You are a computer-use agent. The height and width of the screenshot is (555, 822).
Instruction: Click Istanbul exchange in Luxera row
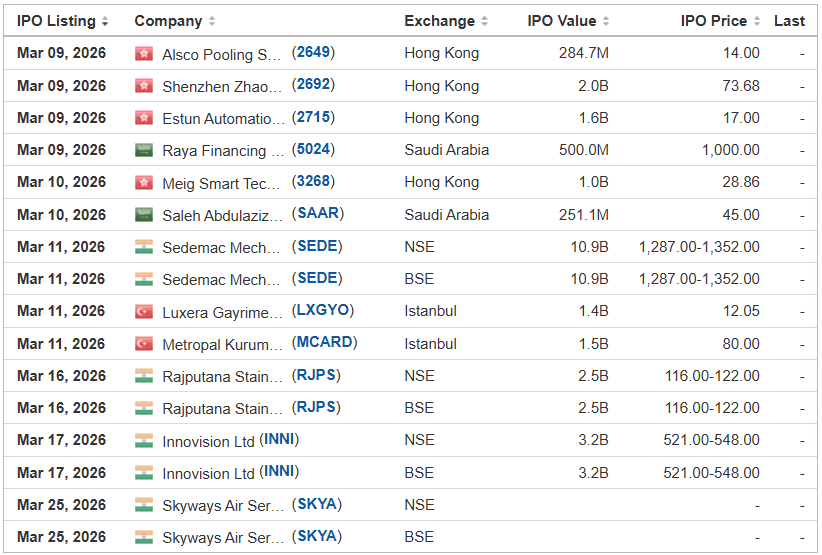pyautogui.click(x=430, y=311)
